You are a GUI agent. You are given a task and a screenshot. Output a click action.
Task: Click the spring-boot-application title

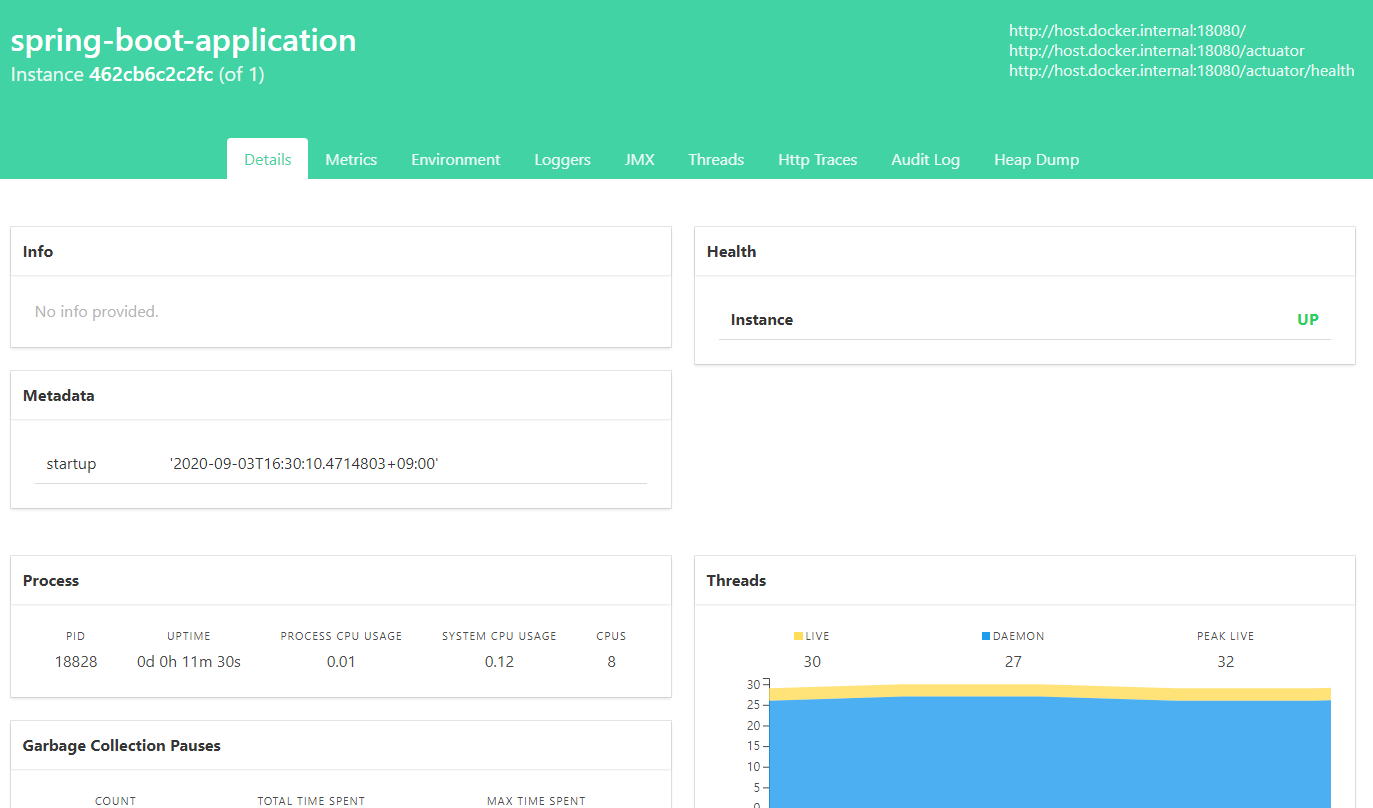[x=183, y=40]
